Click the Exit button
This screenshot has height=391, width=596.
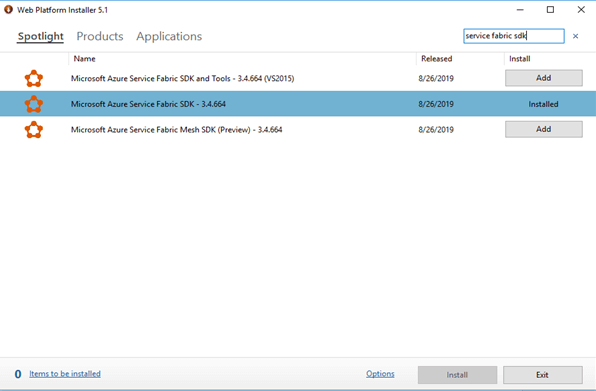(x=543, y=375)
